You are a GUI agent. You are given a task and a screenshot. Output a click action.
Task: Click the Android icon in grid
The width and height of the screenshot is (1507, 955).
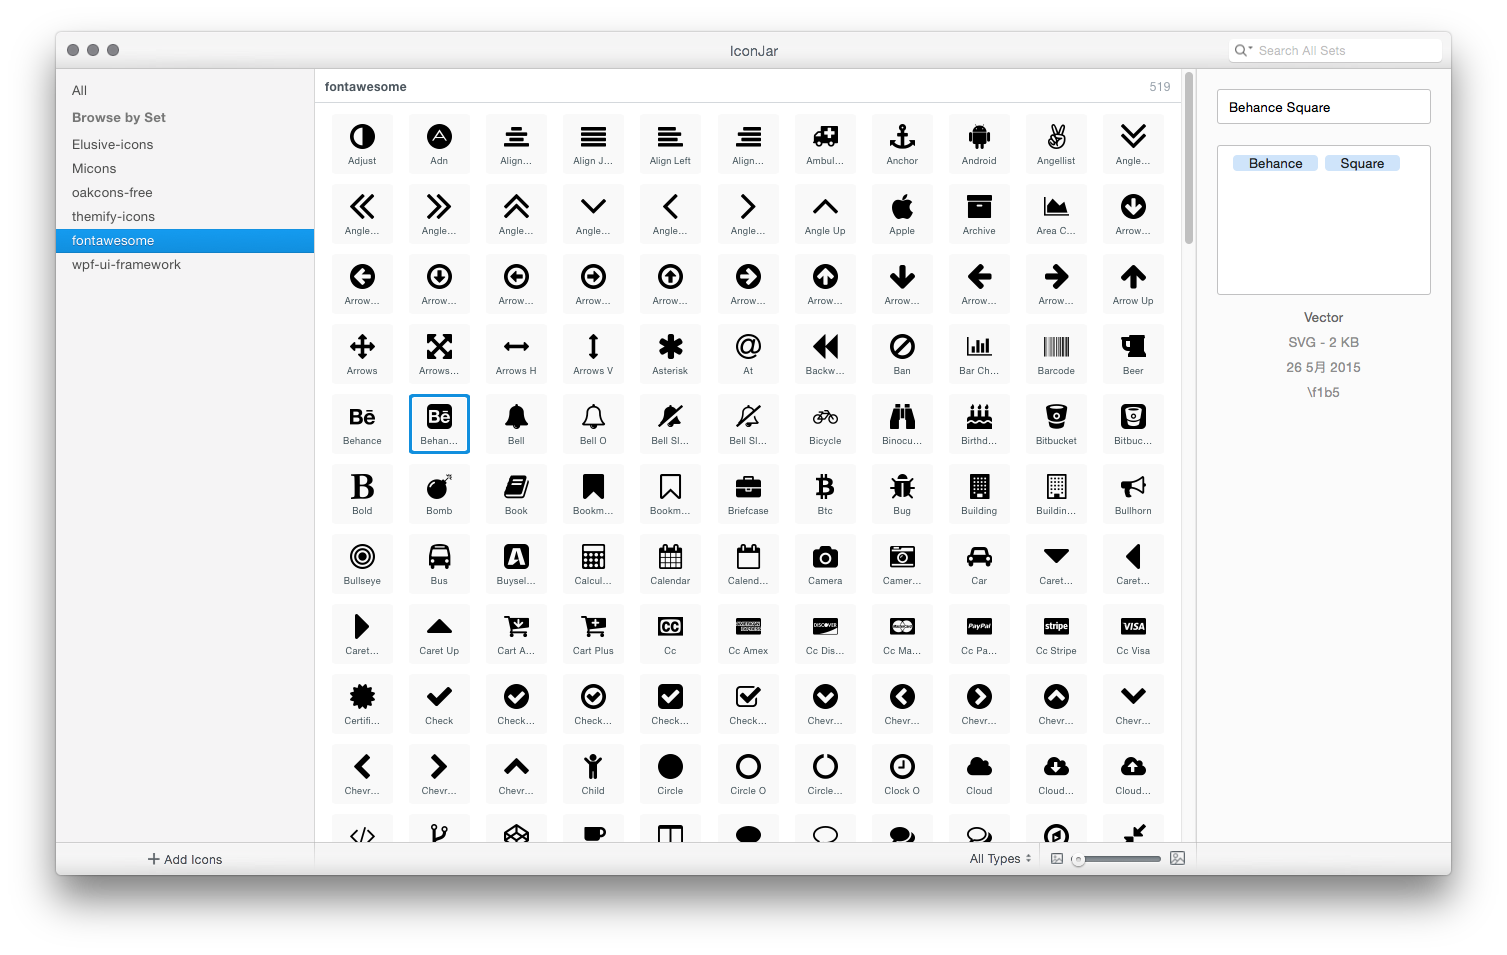coord(979,143)
